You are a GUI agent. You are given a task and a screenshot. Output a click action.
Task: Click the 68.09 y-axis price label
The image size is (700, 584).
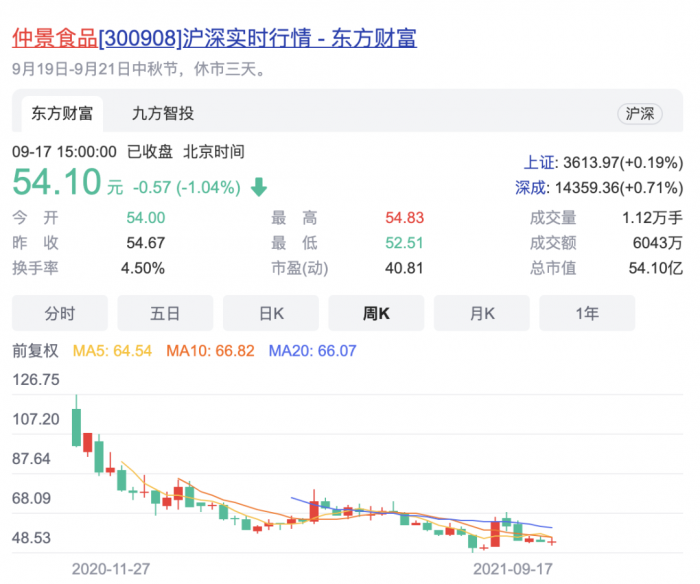(31, 498)
